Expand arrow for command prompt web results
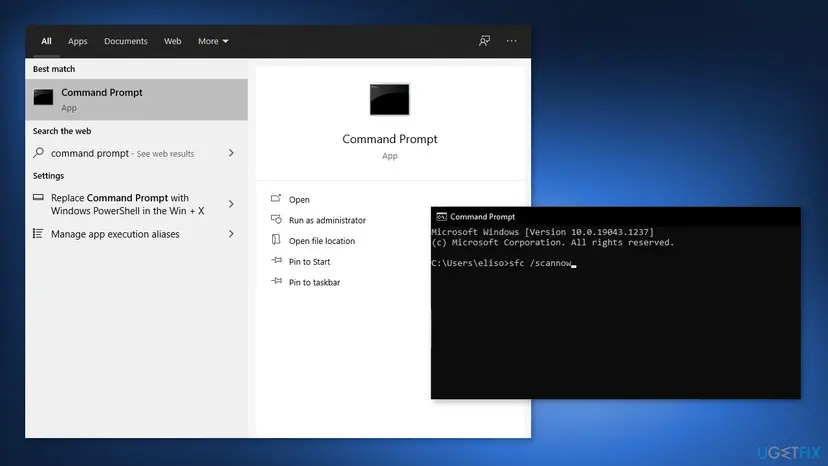The width and height of the screenshot is (828, 466). (231, 153)
